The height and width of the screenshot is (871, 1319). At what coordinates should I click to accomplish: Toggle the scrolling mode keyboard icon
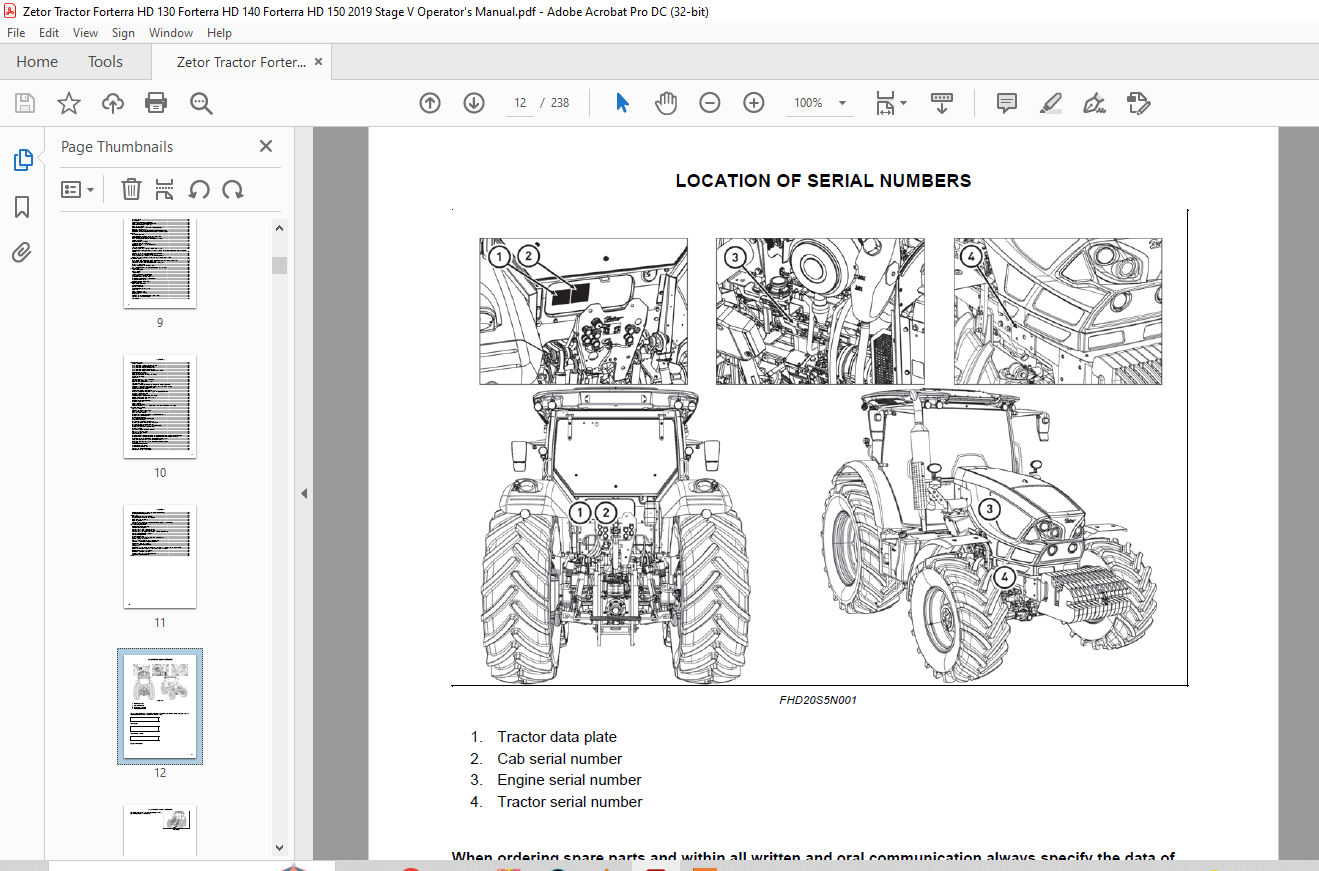[x=941, y=103]
